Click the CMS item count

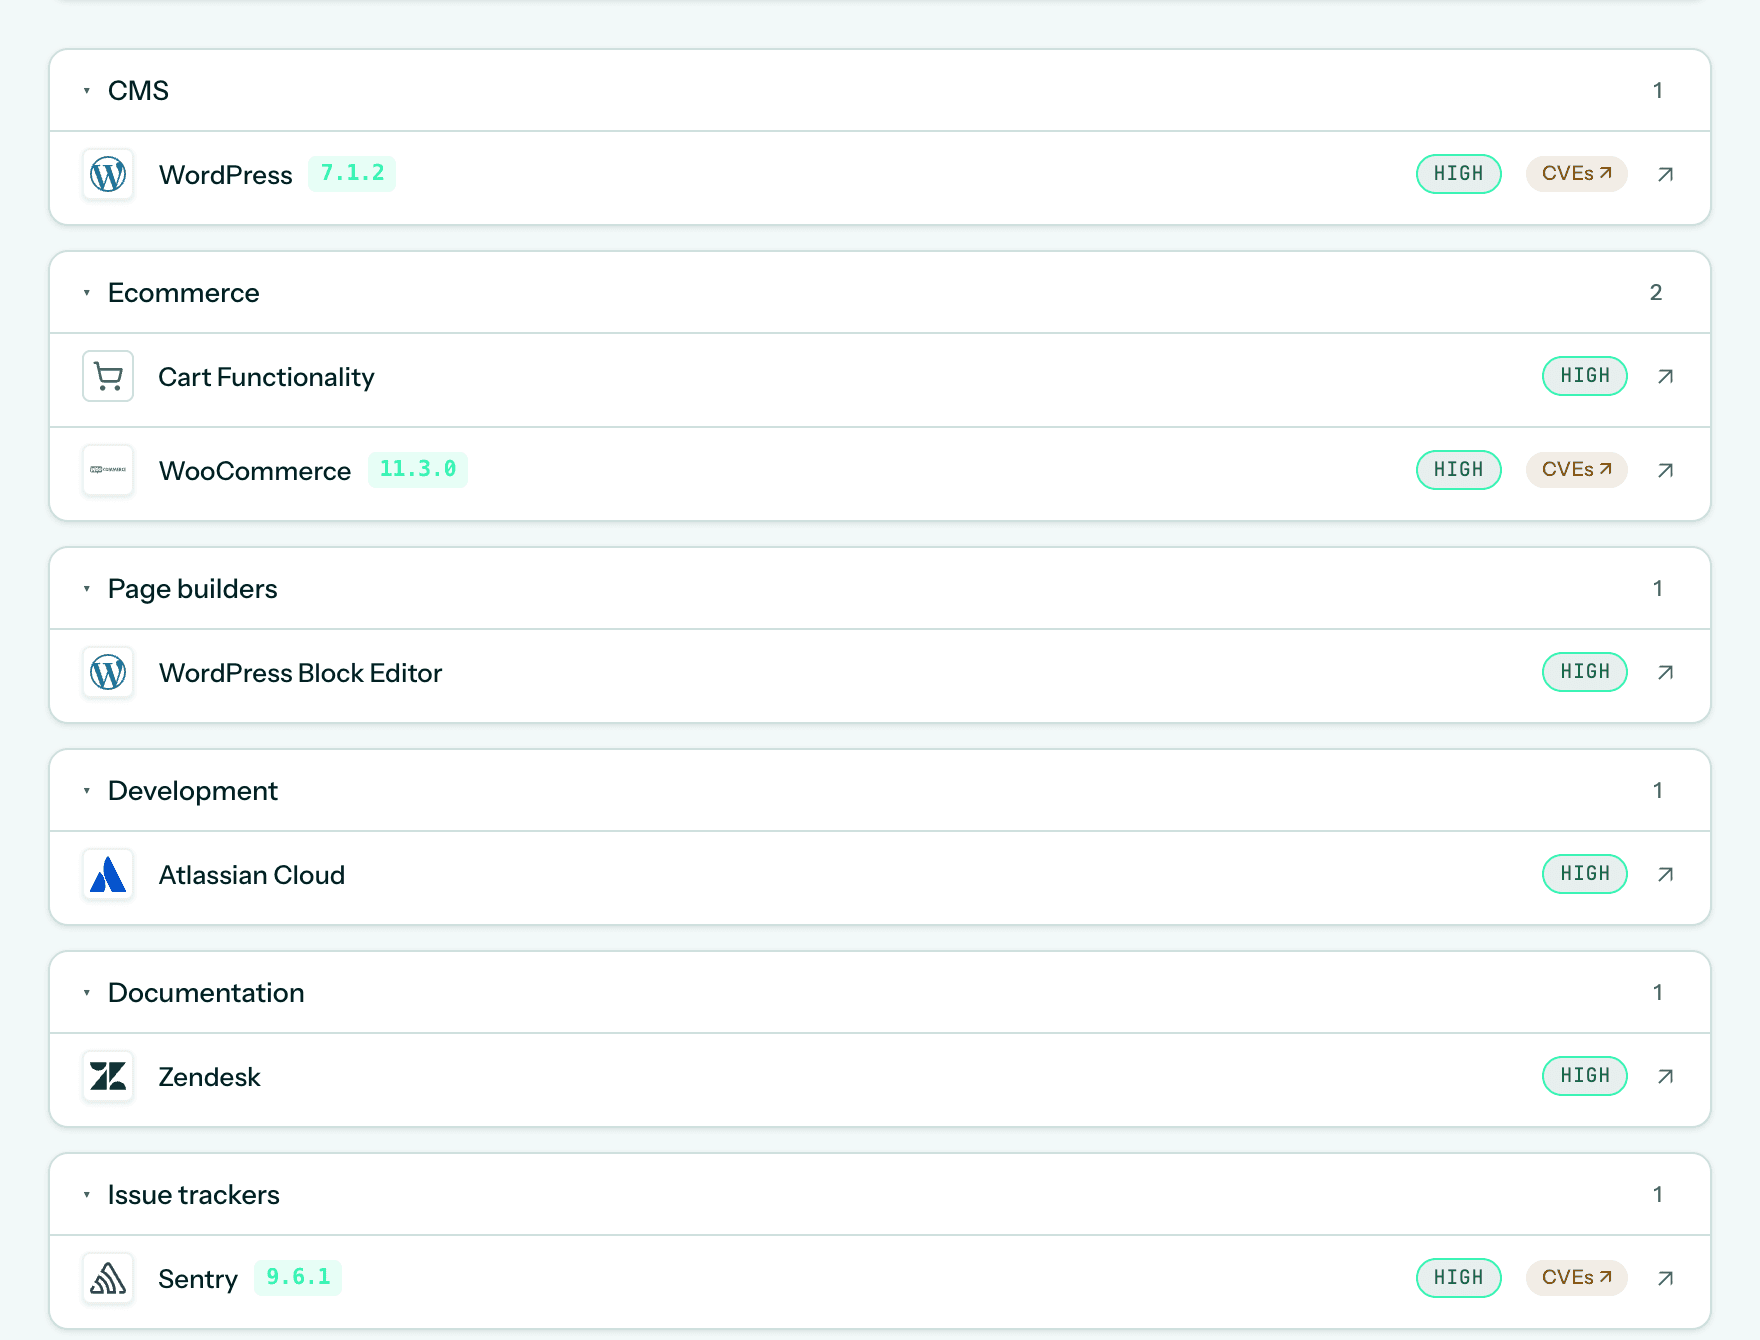(x=1657, y=90)
